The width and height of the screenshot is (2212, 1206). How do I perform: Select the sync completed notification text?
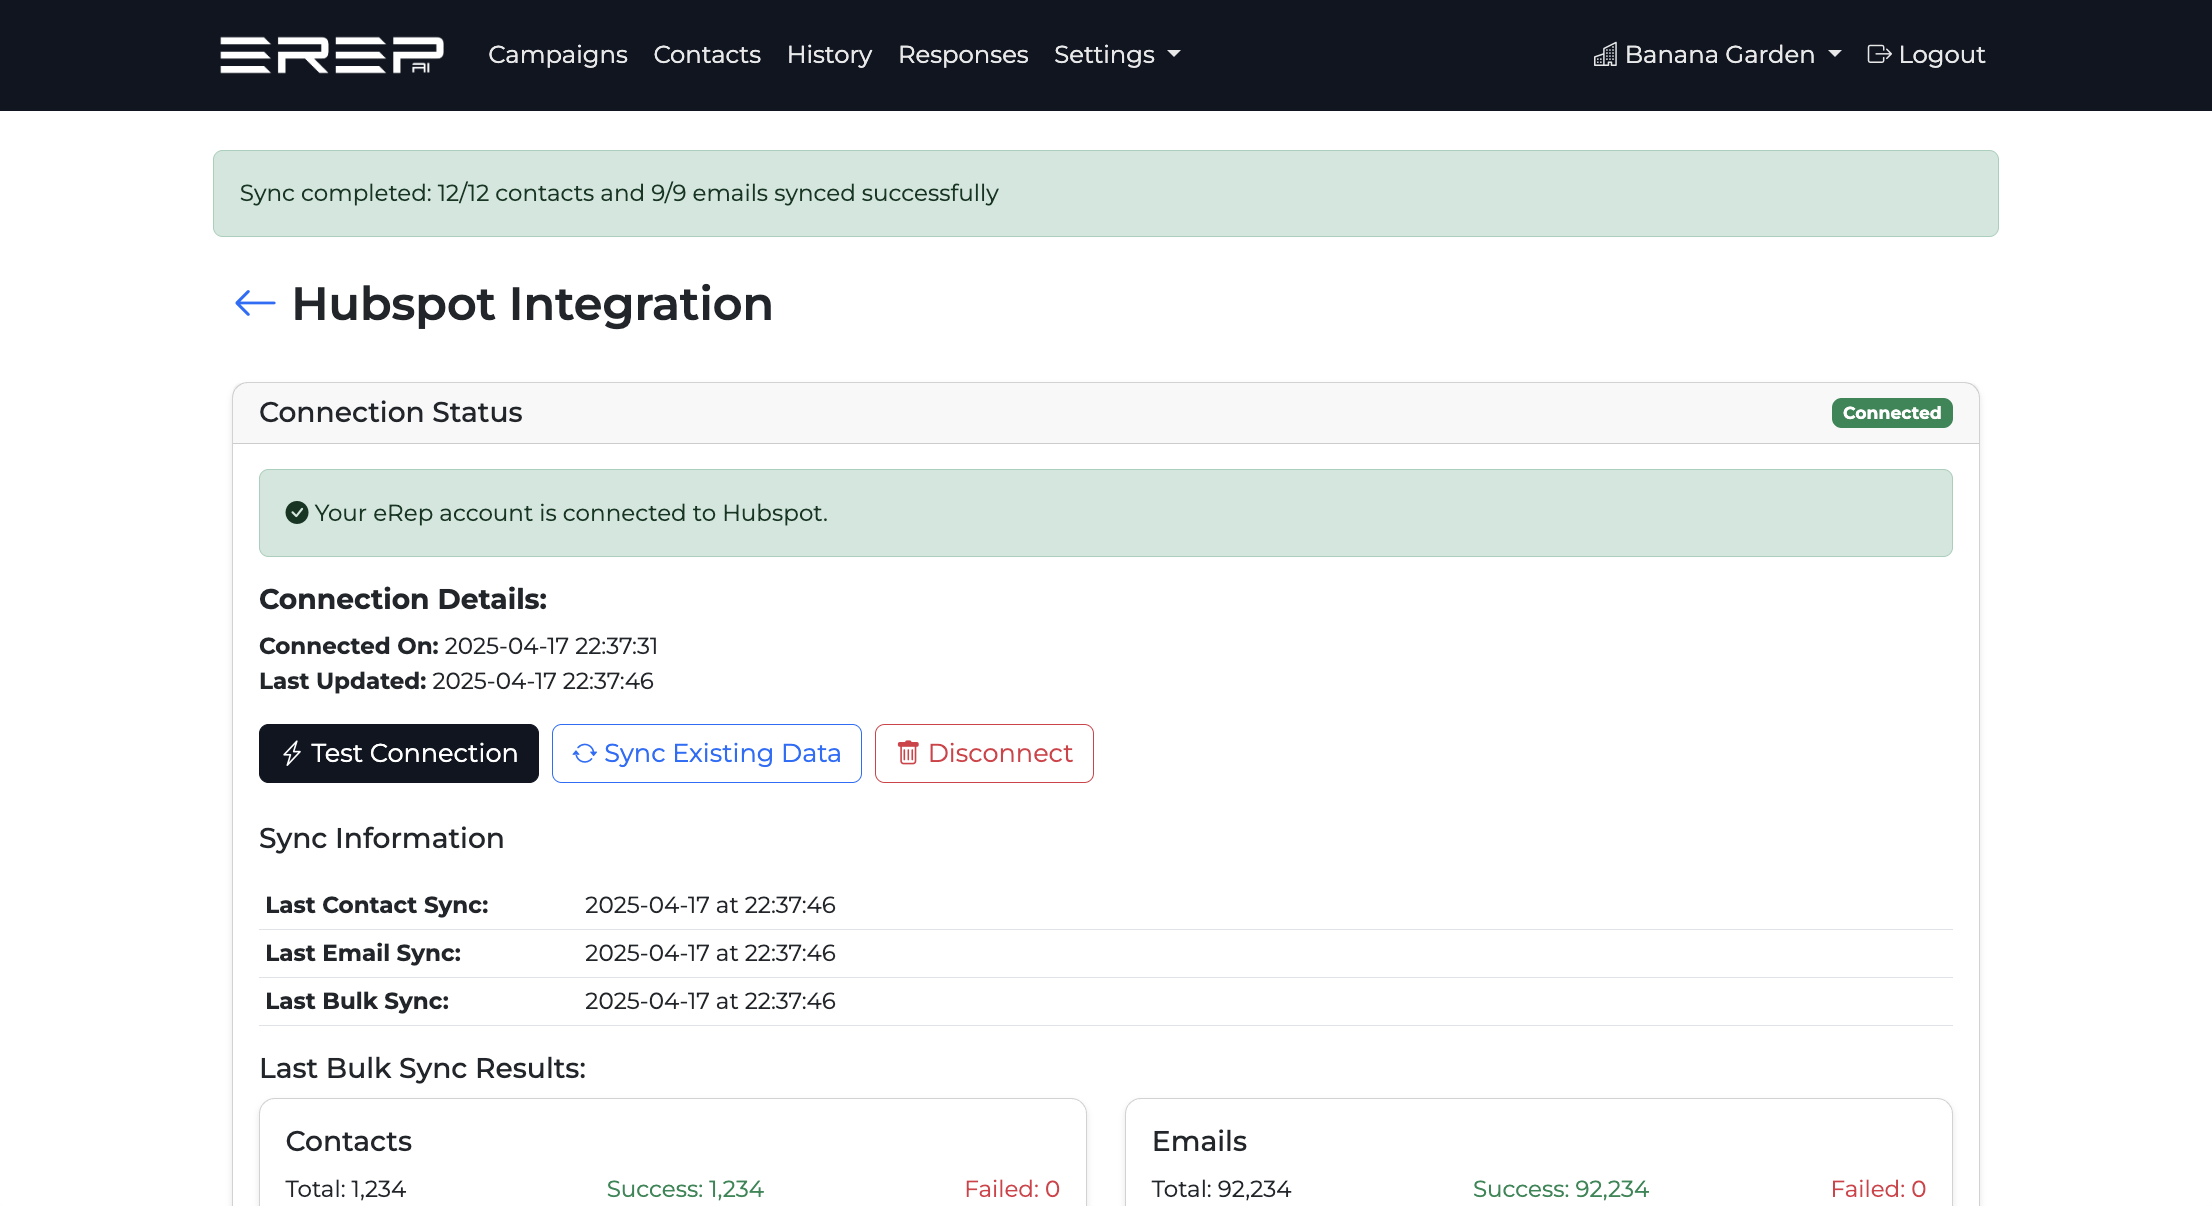(x=619, y=193)
